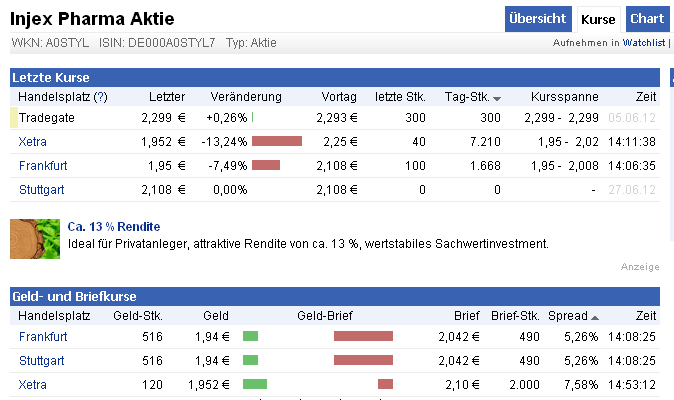Open Frankfurt in Geld- und Briefkurse table
Image resolution: width=674 pixels, height=400 pixels.
(x=43, y=336)
